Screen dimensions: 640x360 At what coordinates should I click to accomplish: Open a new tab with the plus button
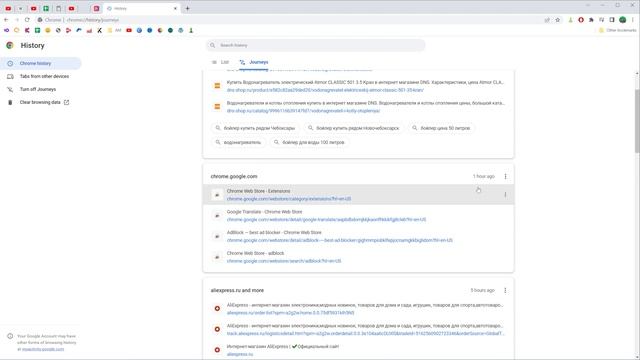(x=187, y=8)
